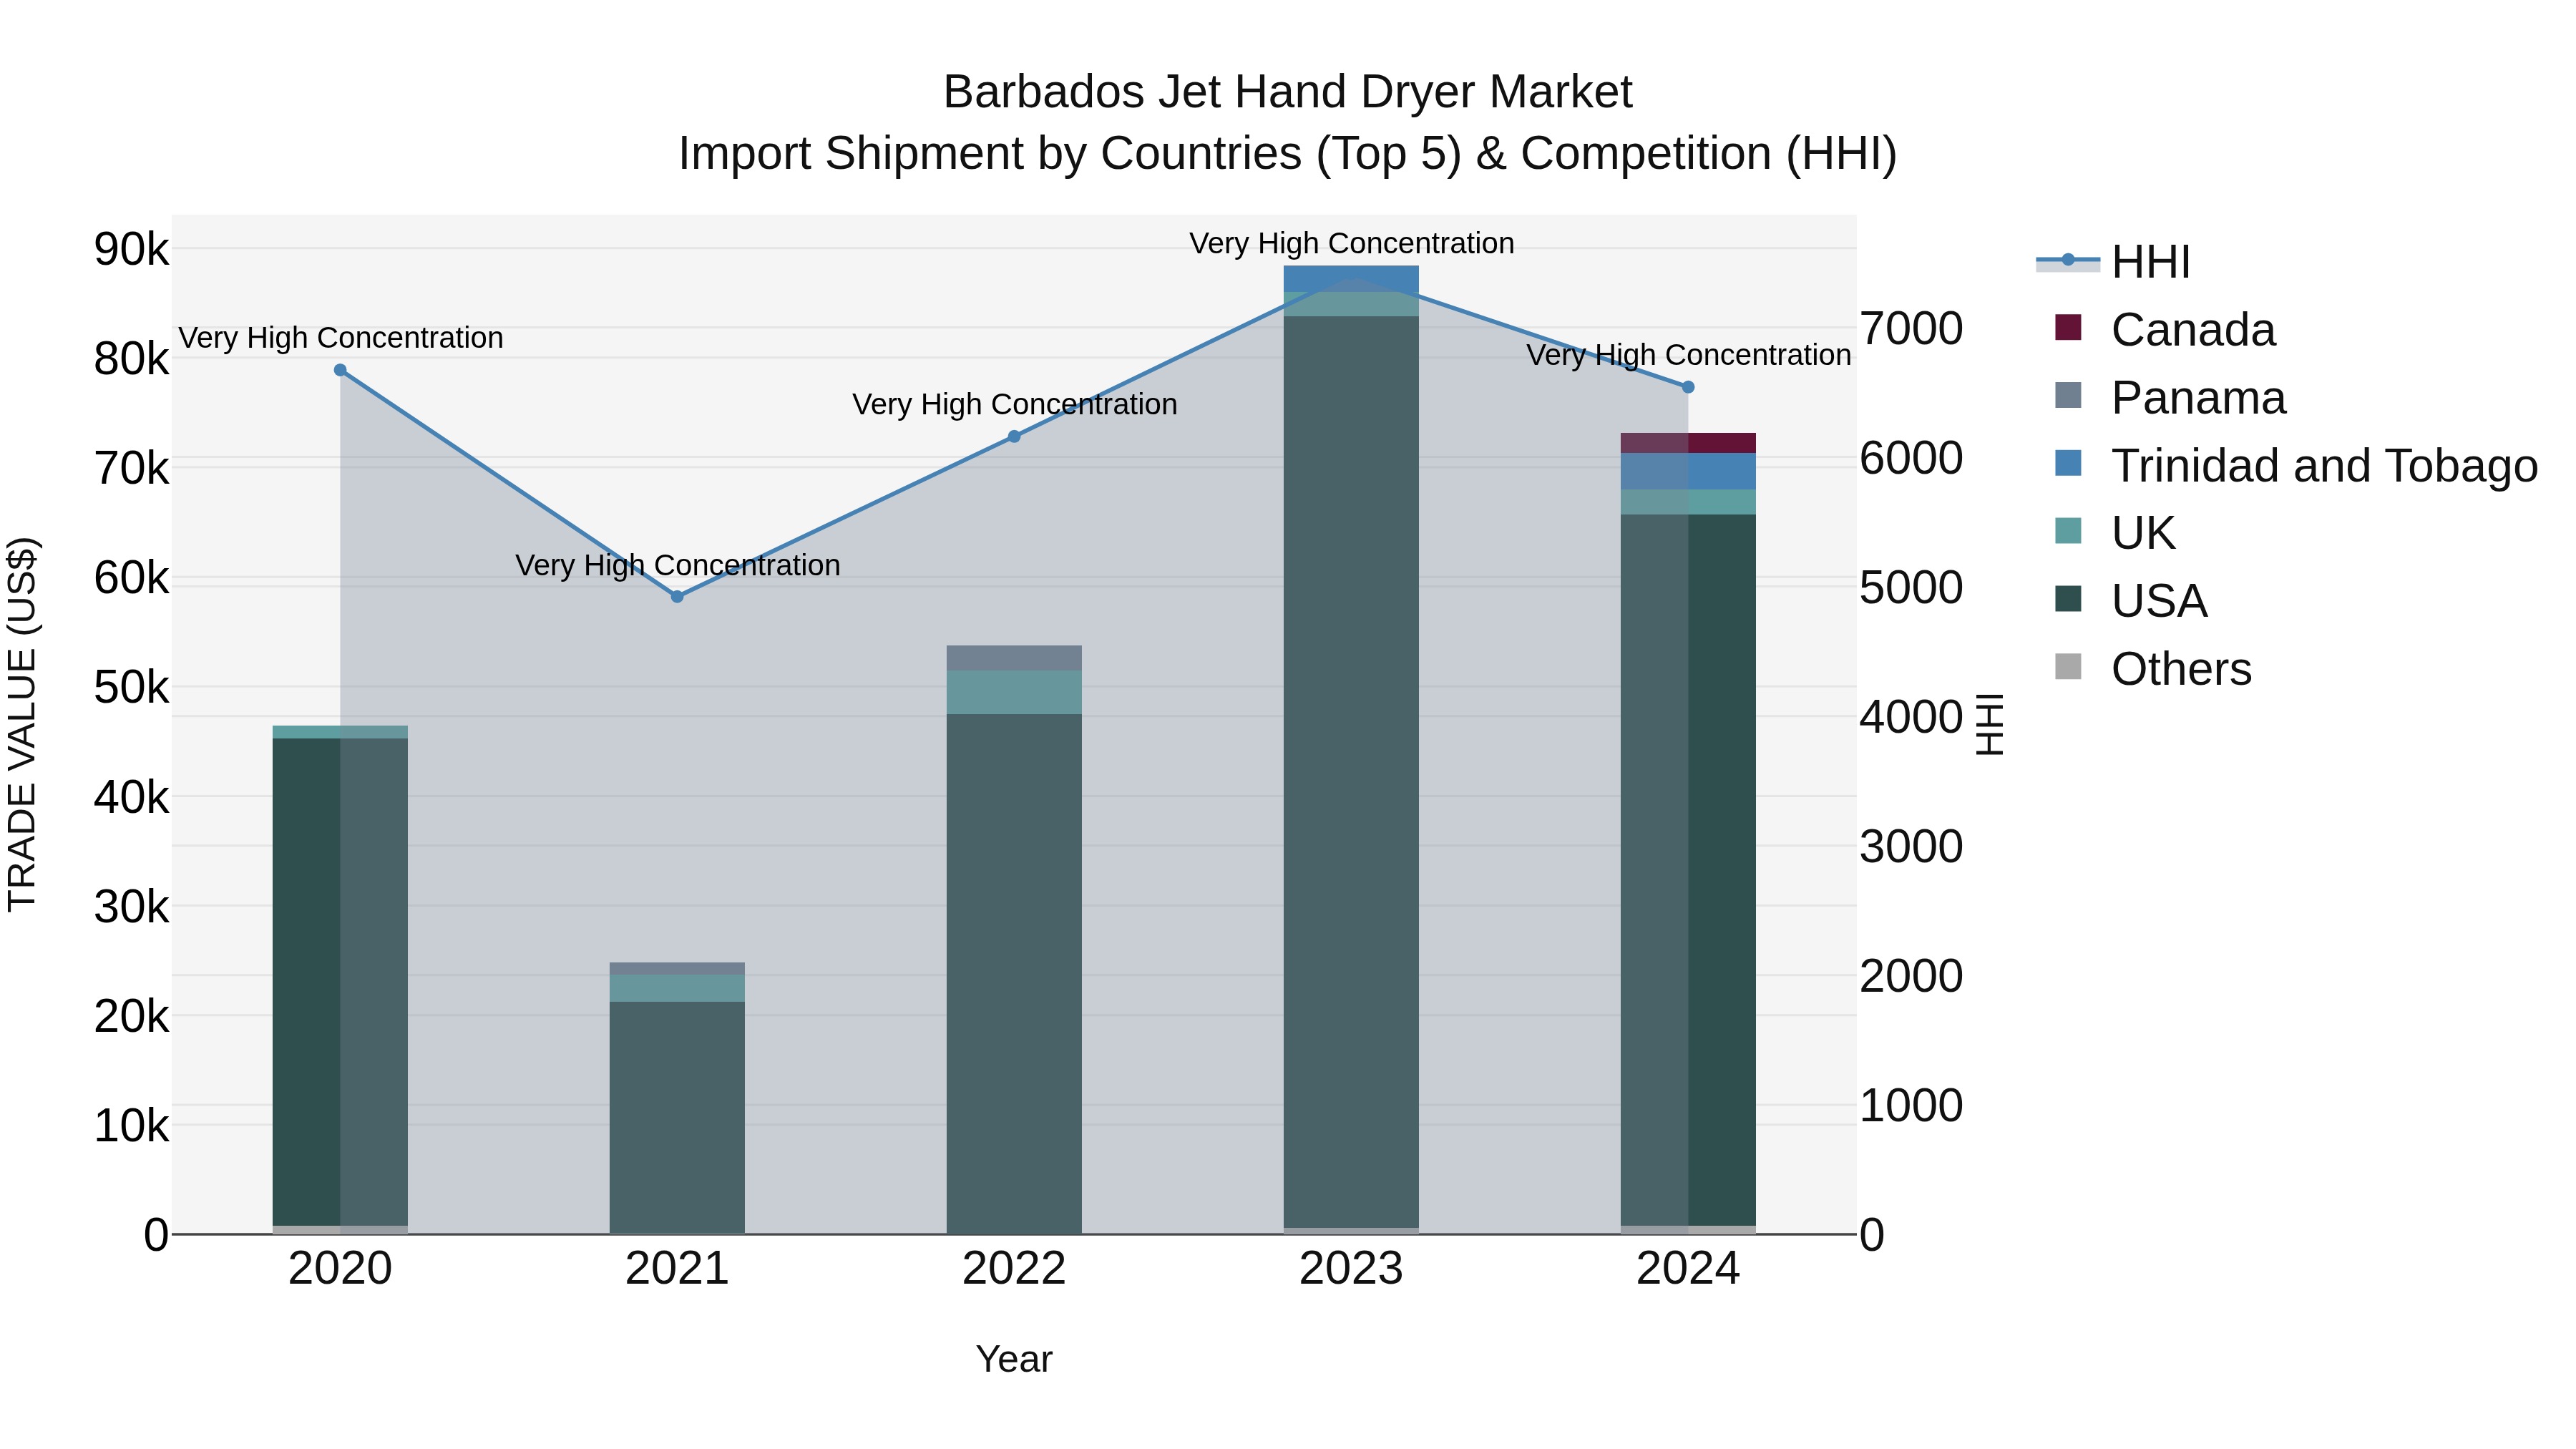Click the rotated HHI right axis title
This screenshot has width=2576, height=1449.
coord(1990,724)
